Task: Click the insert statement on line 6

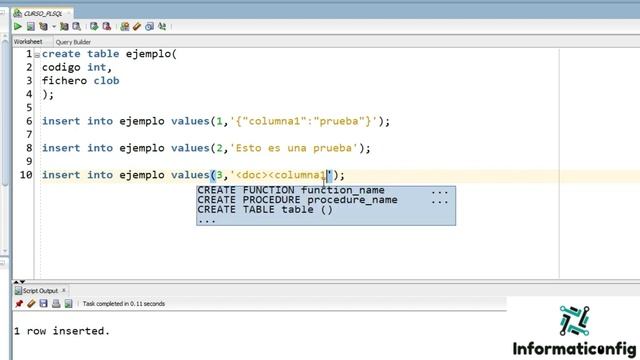Action: click(216, 121)
